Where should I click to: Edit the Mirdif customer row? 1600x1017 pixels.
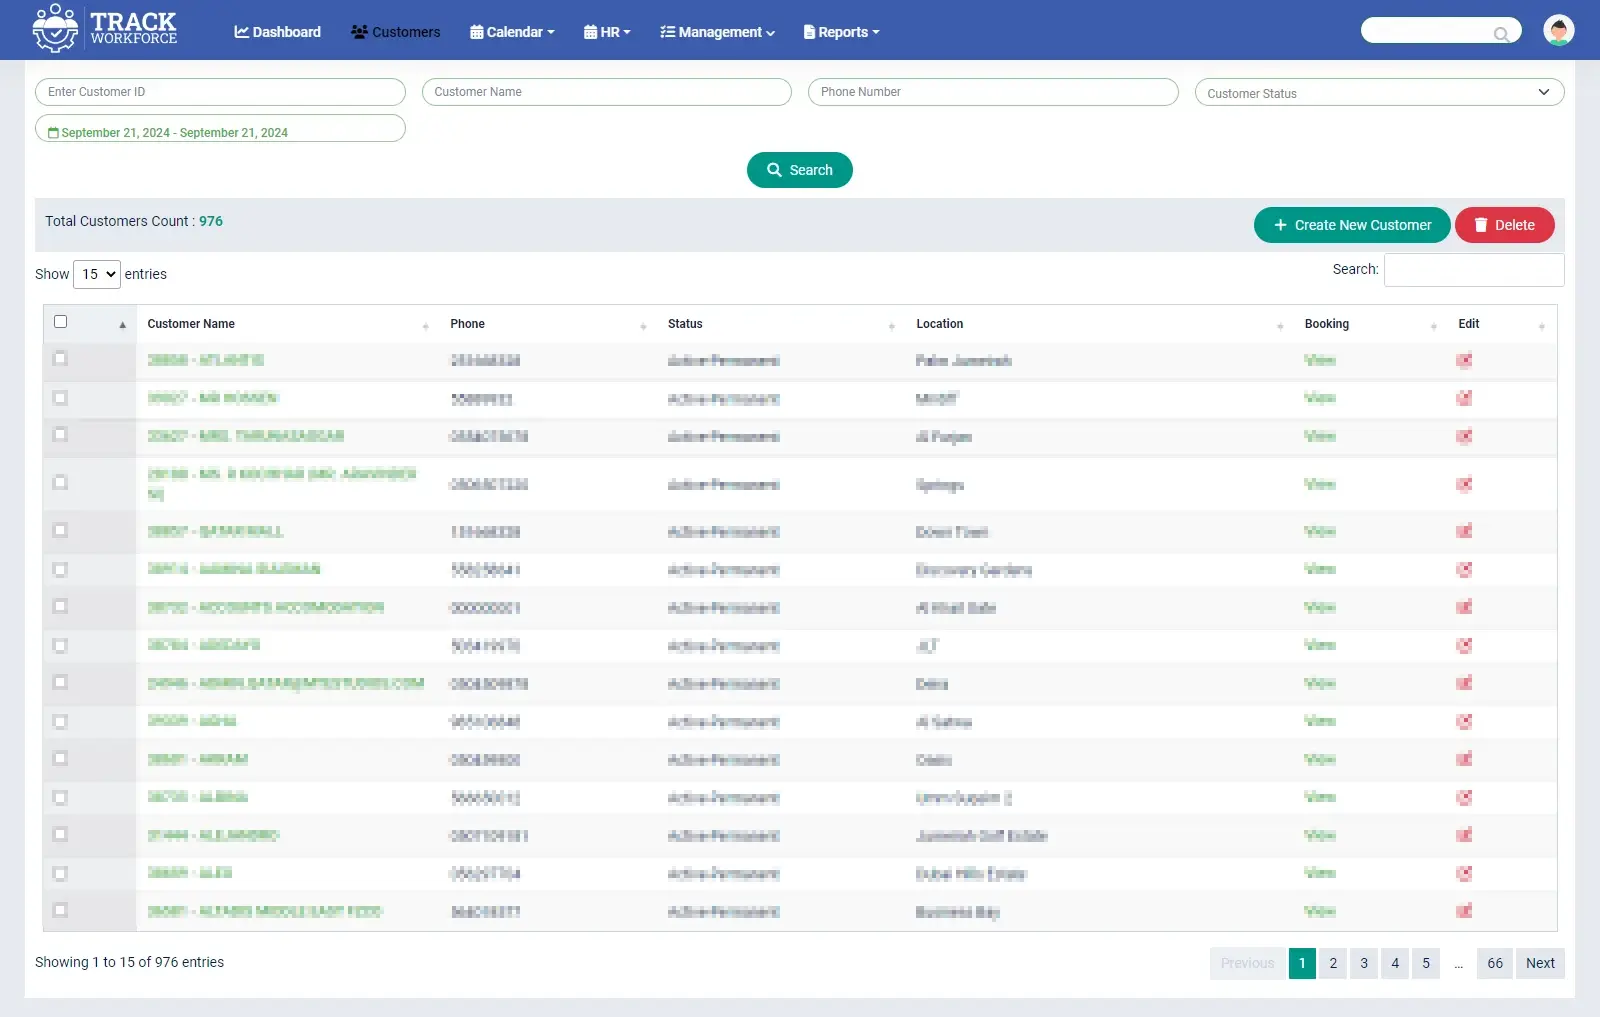click(x=1464, y=399)
